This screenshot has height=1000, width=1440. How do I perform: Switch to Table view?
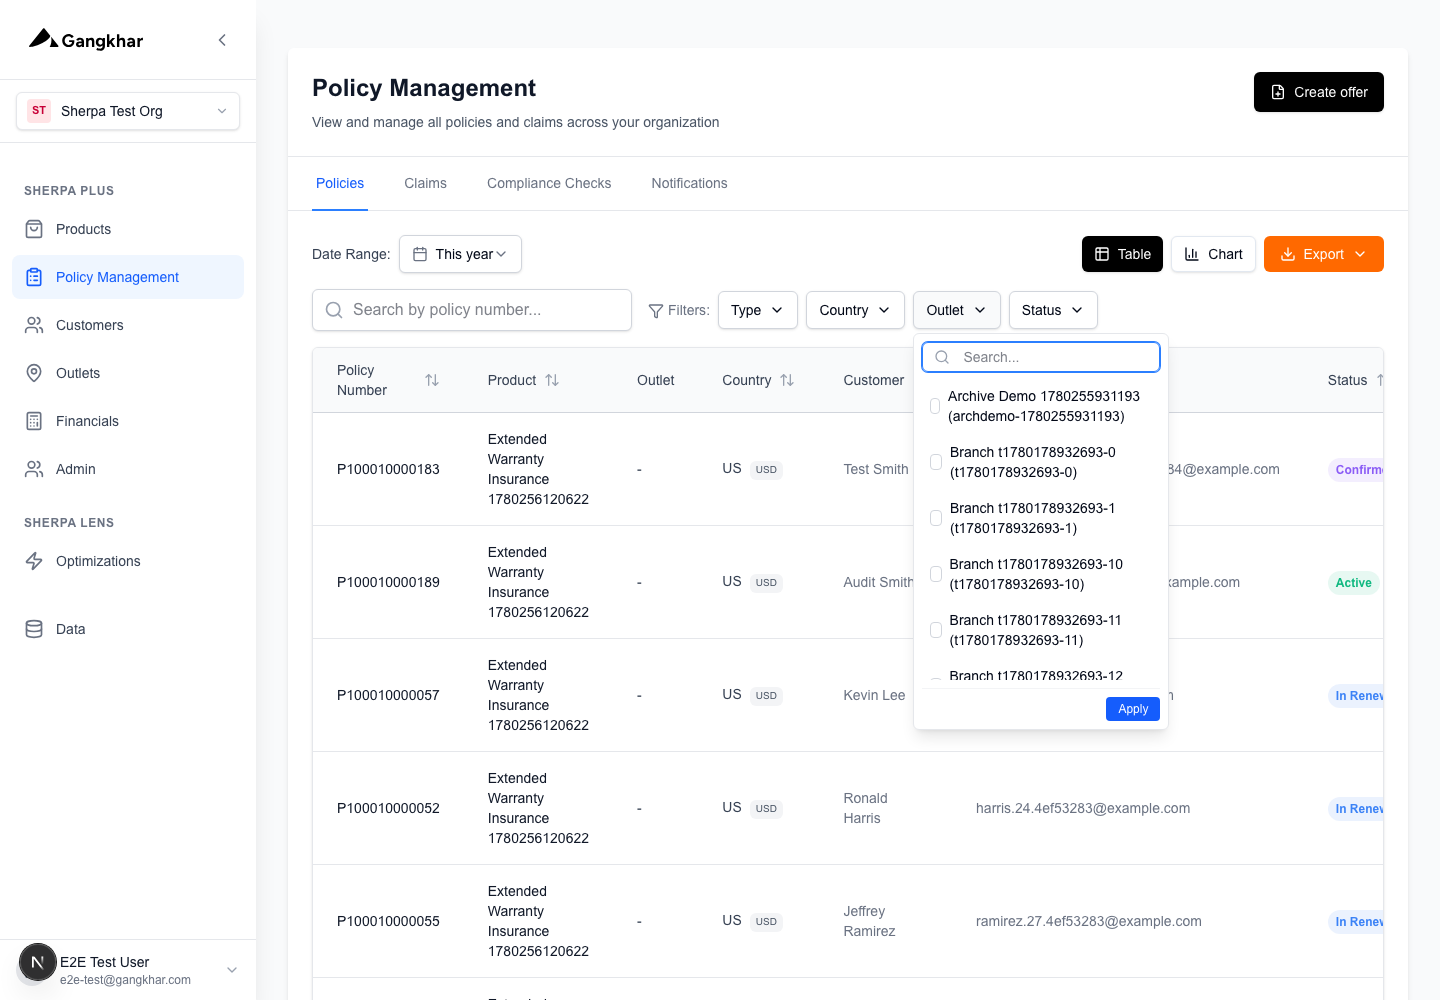click(1122, 254)
